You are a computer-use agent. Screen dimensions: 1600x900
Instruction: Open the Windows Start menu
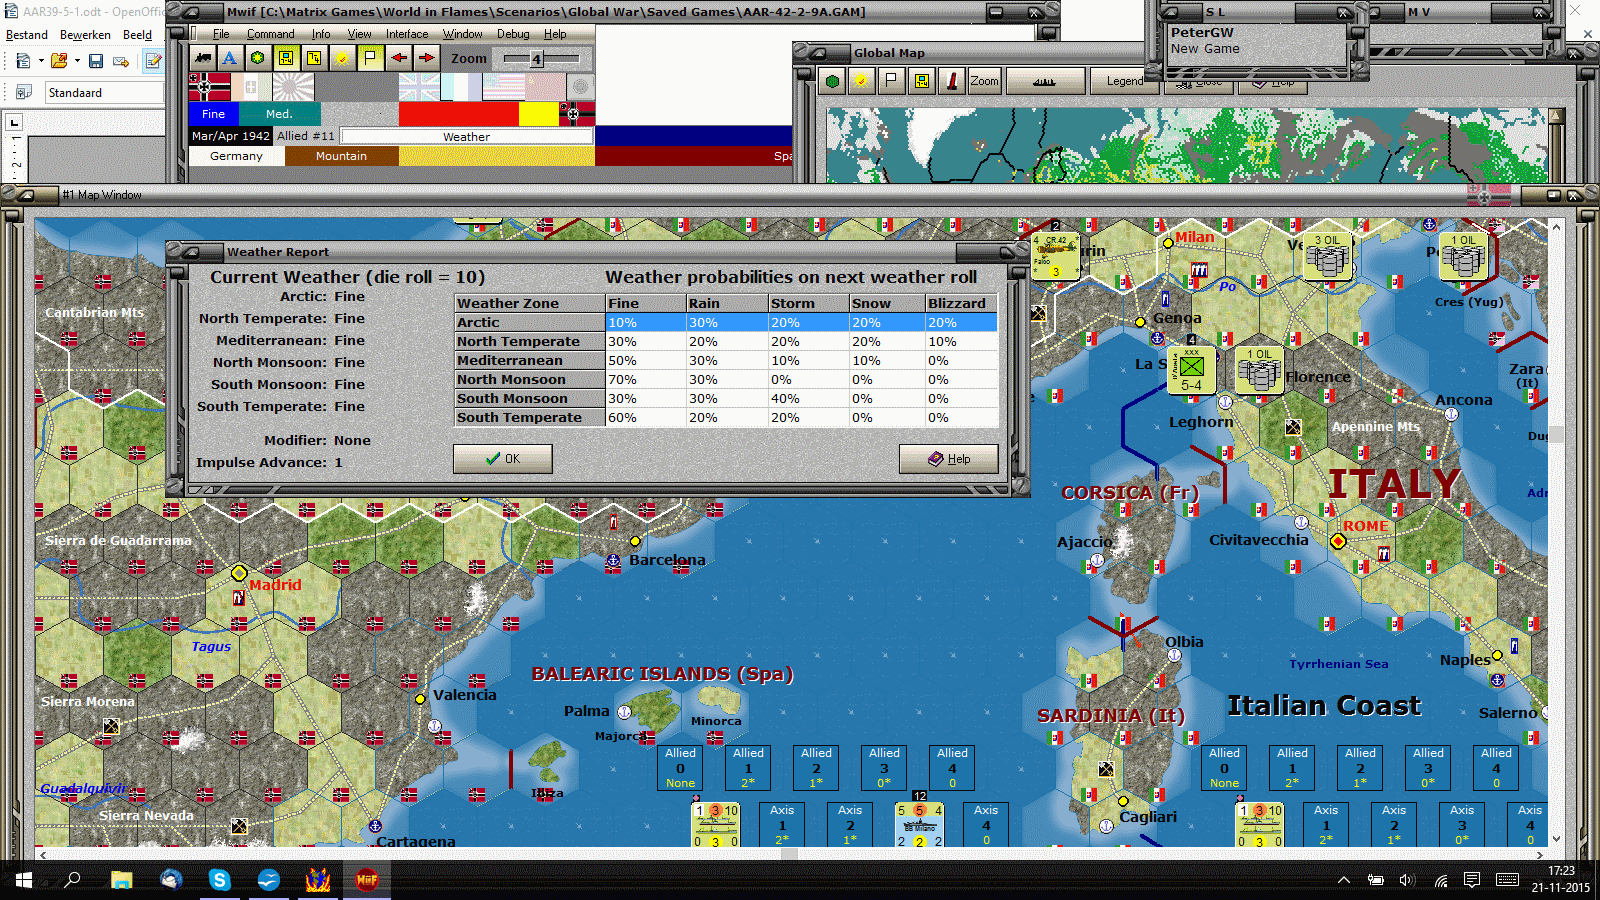coord(24,880)
